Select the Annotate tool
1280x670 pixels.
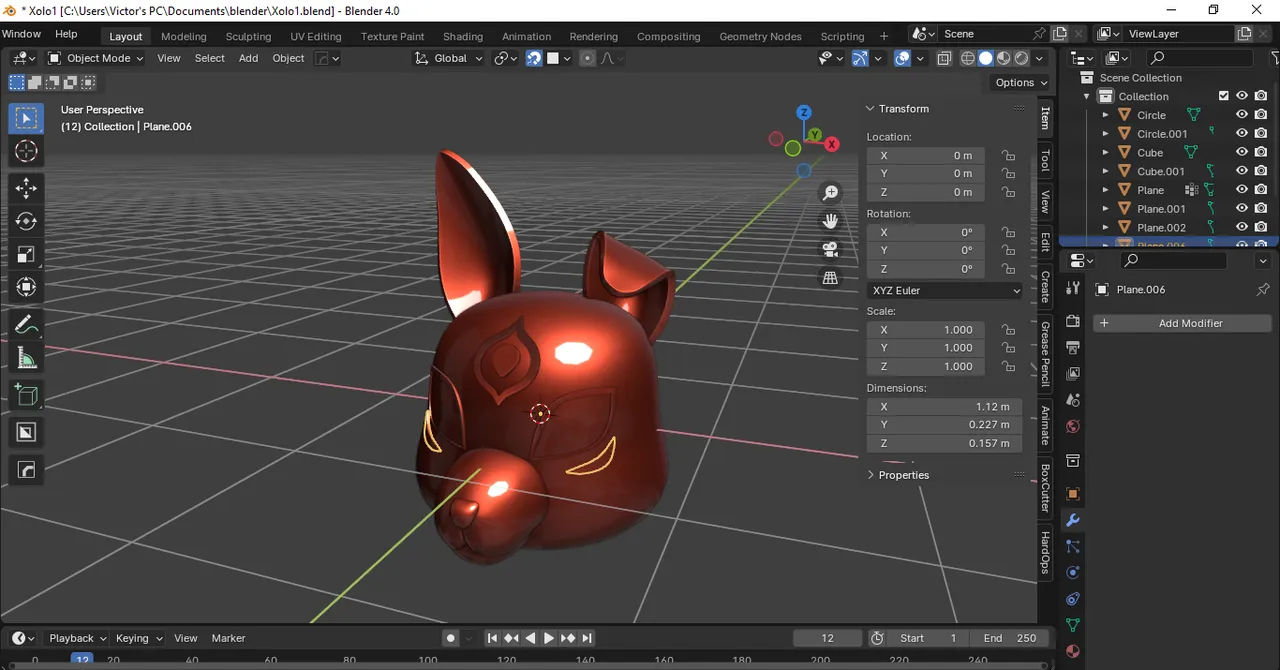(x=26, y=324)
